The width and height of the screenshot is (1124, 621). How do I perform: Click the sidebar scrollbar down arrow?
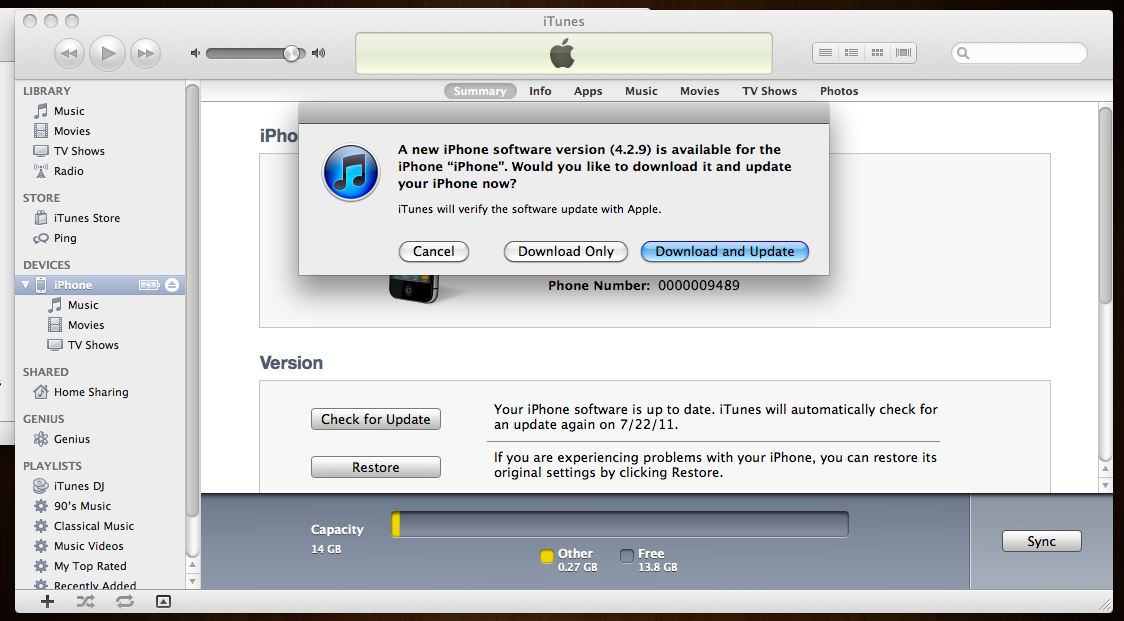coord(192,582)
